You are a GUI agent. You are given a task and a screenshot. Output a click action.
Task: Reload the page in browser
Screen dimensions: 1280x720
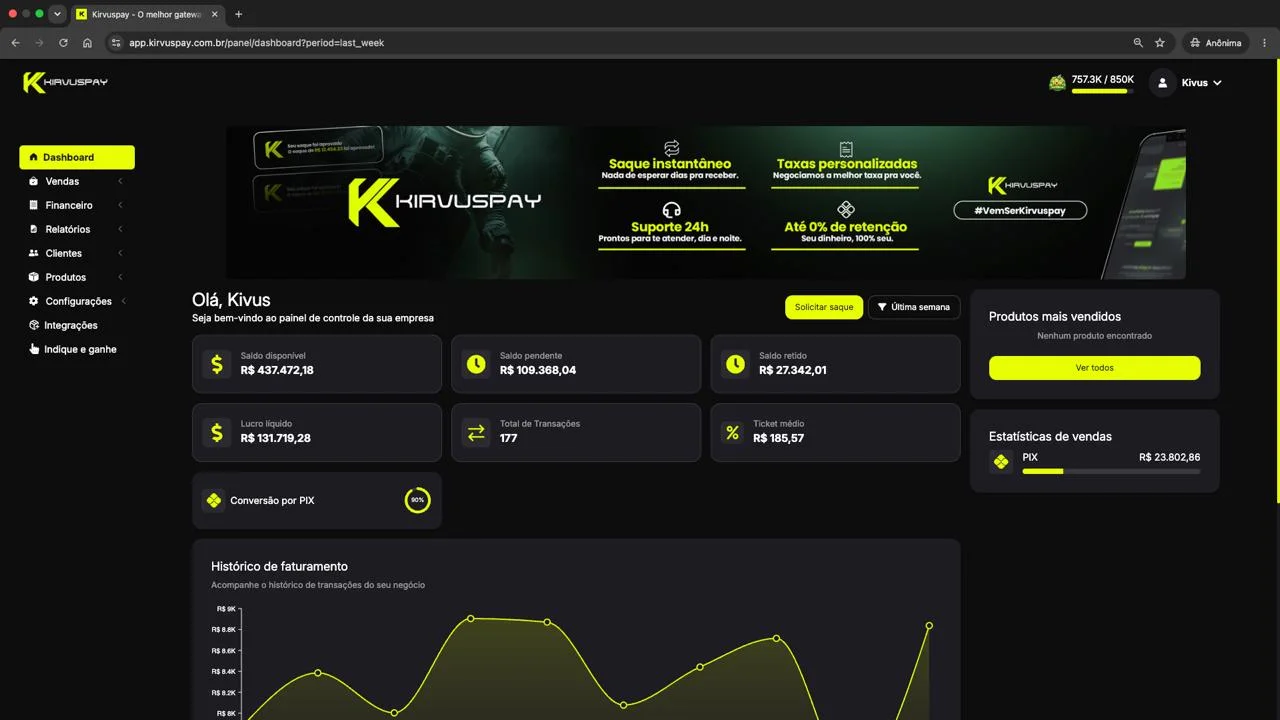coord(63,43)
